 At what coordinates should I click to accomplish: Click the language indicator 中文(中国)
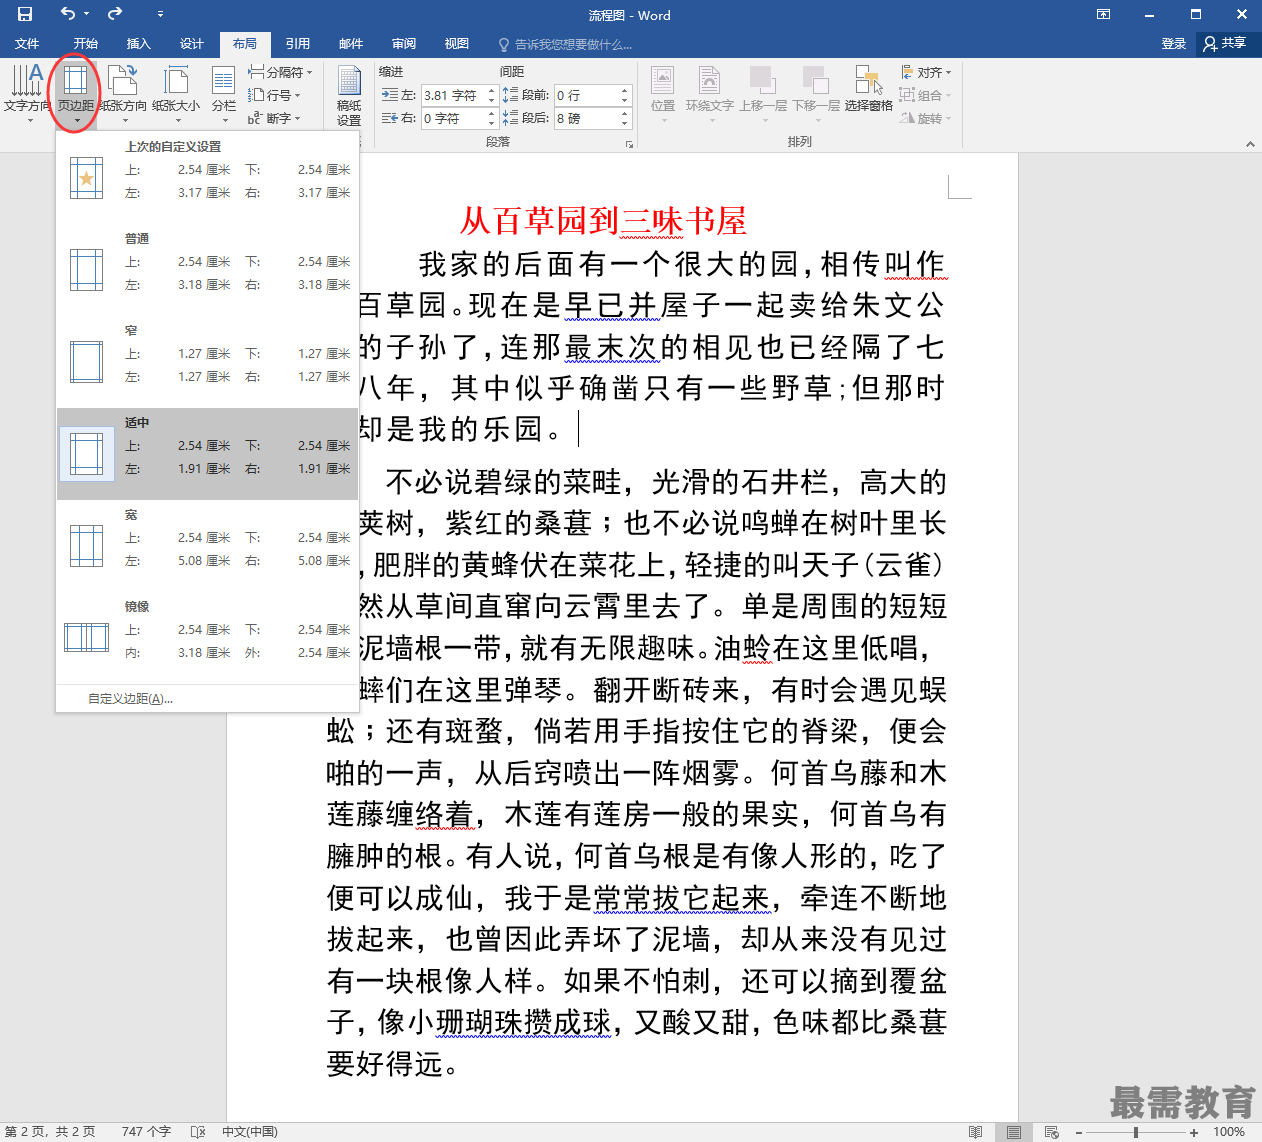coord(250,1132)
